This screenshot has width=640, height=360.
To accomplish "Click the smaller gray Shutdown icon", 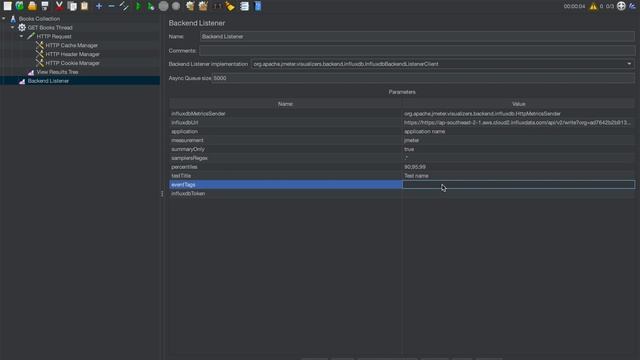I will coord(176,6).
